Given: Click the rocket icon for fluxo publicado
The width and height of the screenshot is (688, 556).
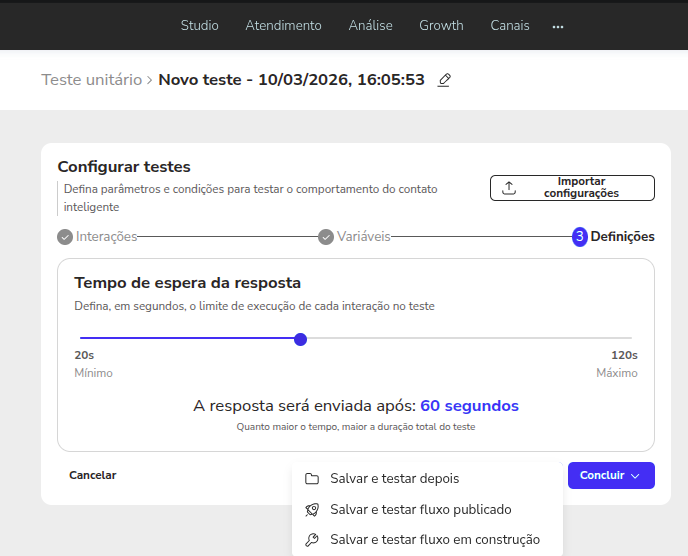Looking at the screenshot, I should [312, 510].
